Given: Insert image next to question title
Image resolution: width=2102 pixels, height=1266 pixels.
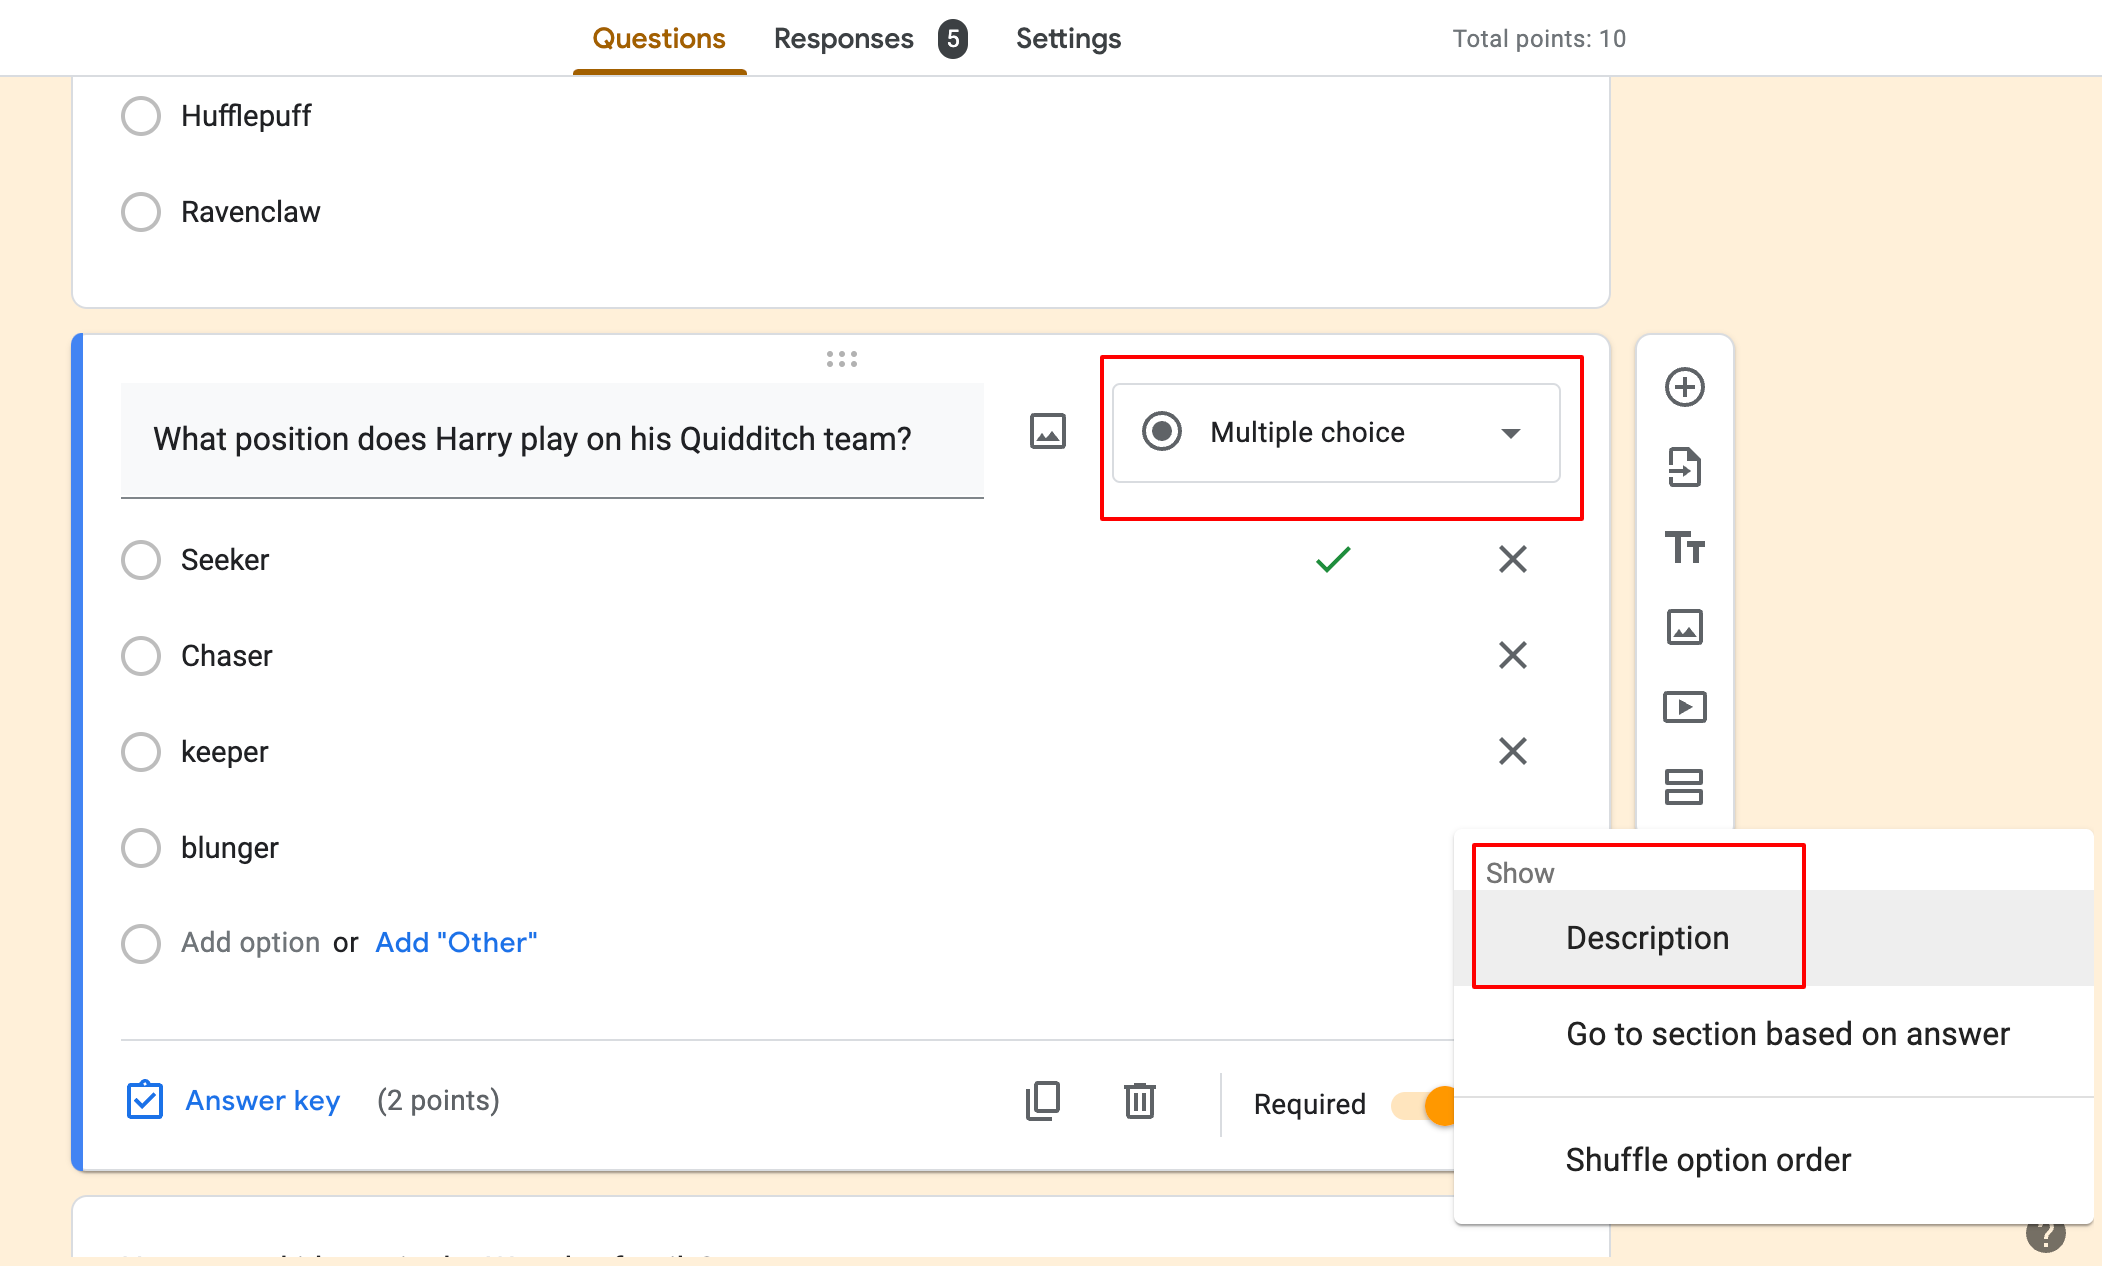Looking at the screenshot, I should (x=1047, y=432).
